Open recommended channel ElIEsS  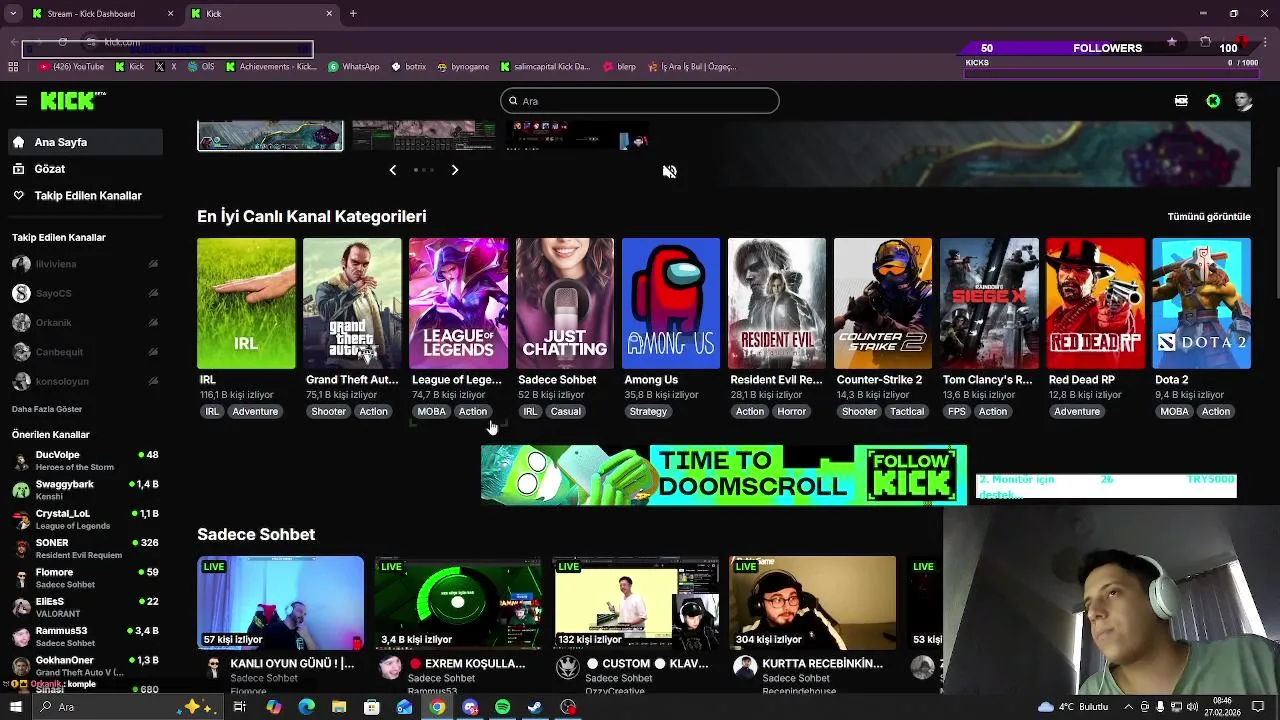[84, 607]
